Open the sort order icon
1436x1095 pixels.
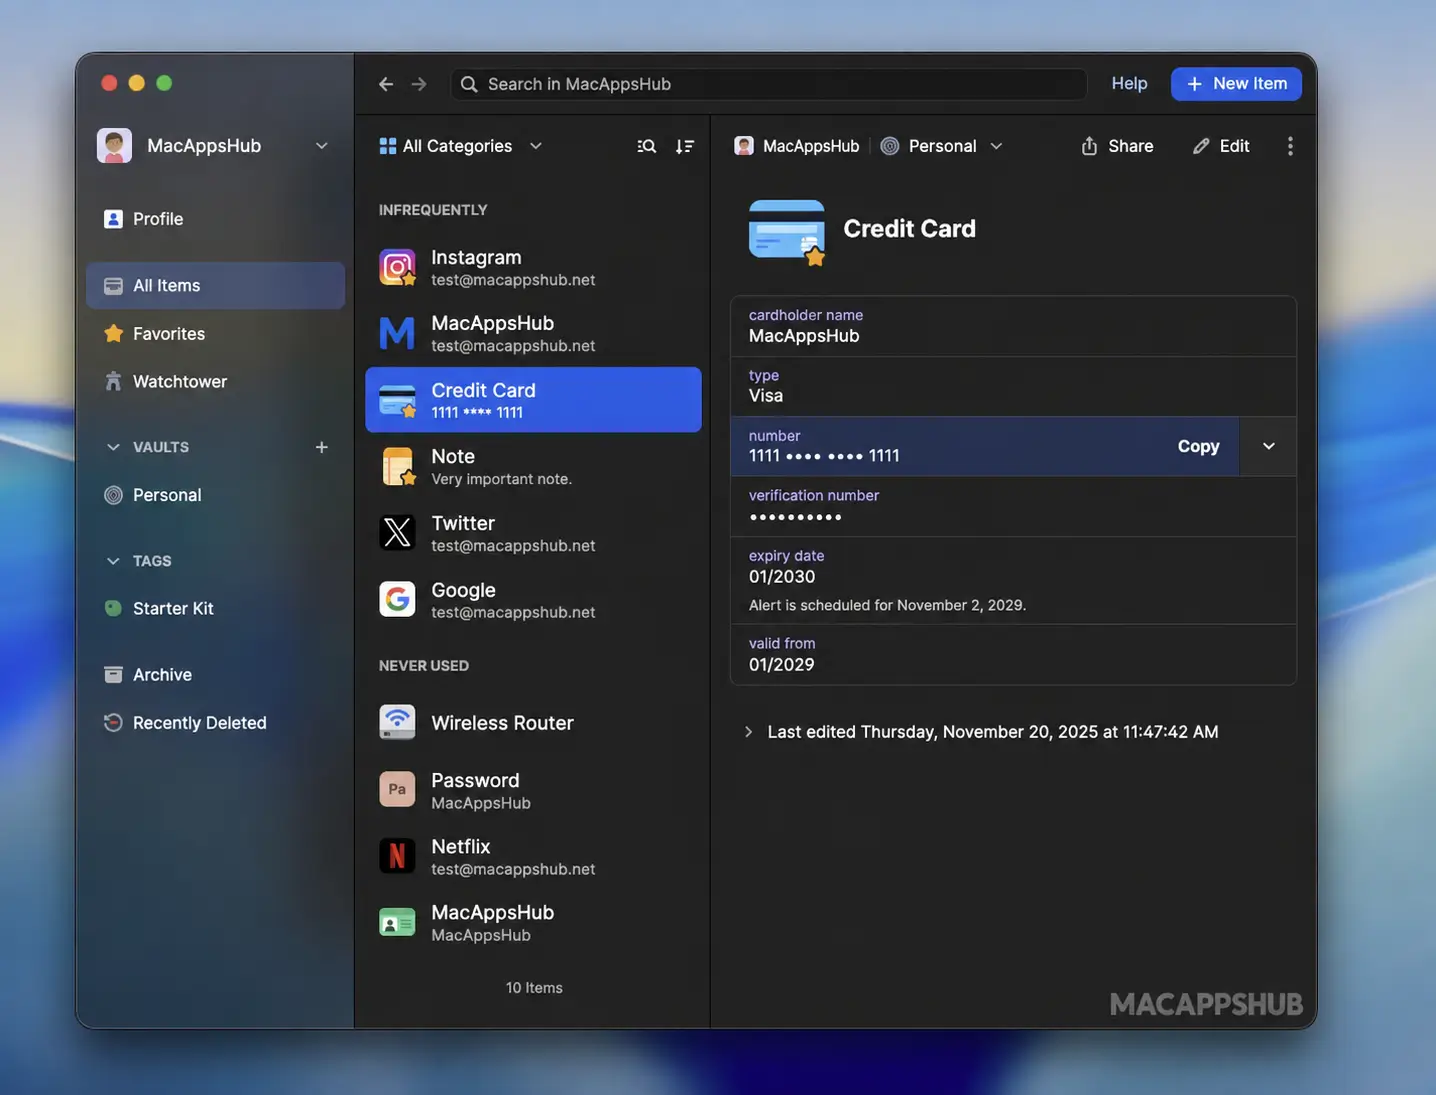(685, 146)
